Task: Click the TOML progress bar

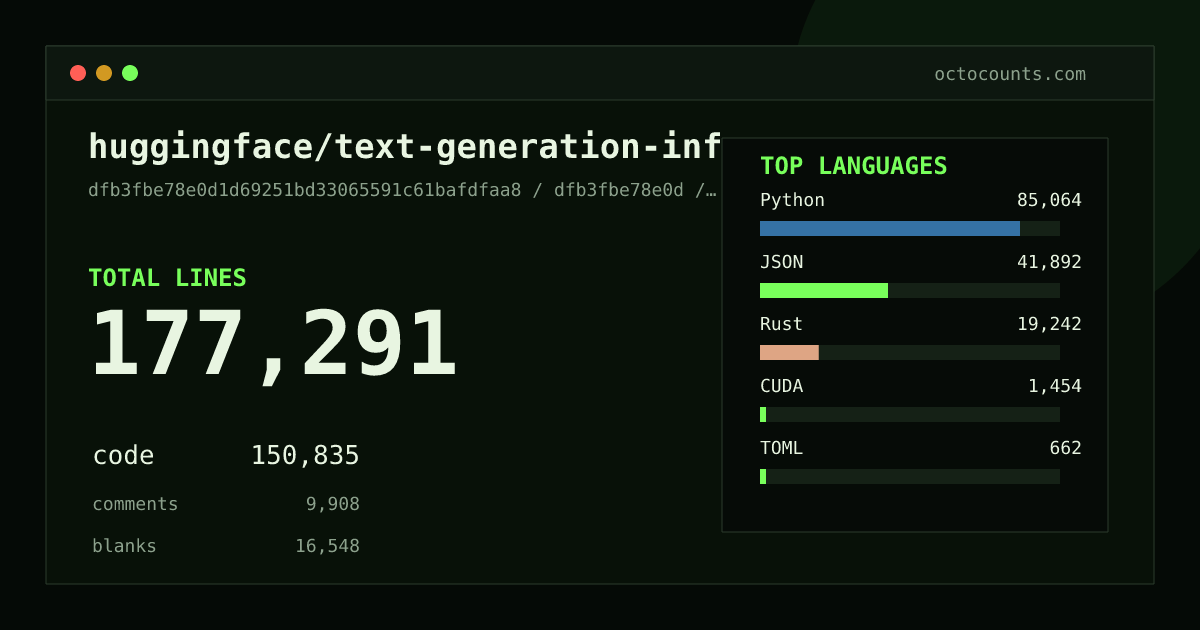Action: click(910, 476)
